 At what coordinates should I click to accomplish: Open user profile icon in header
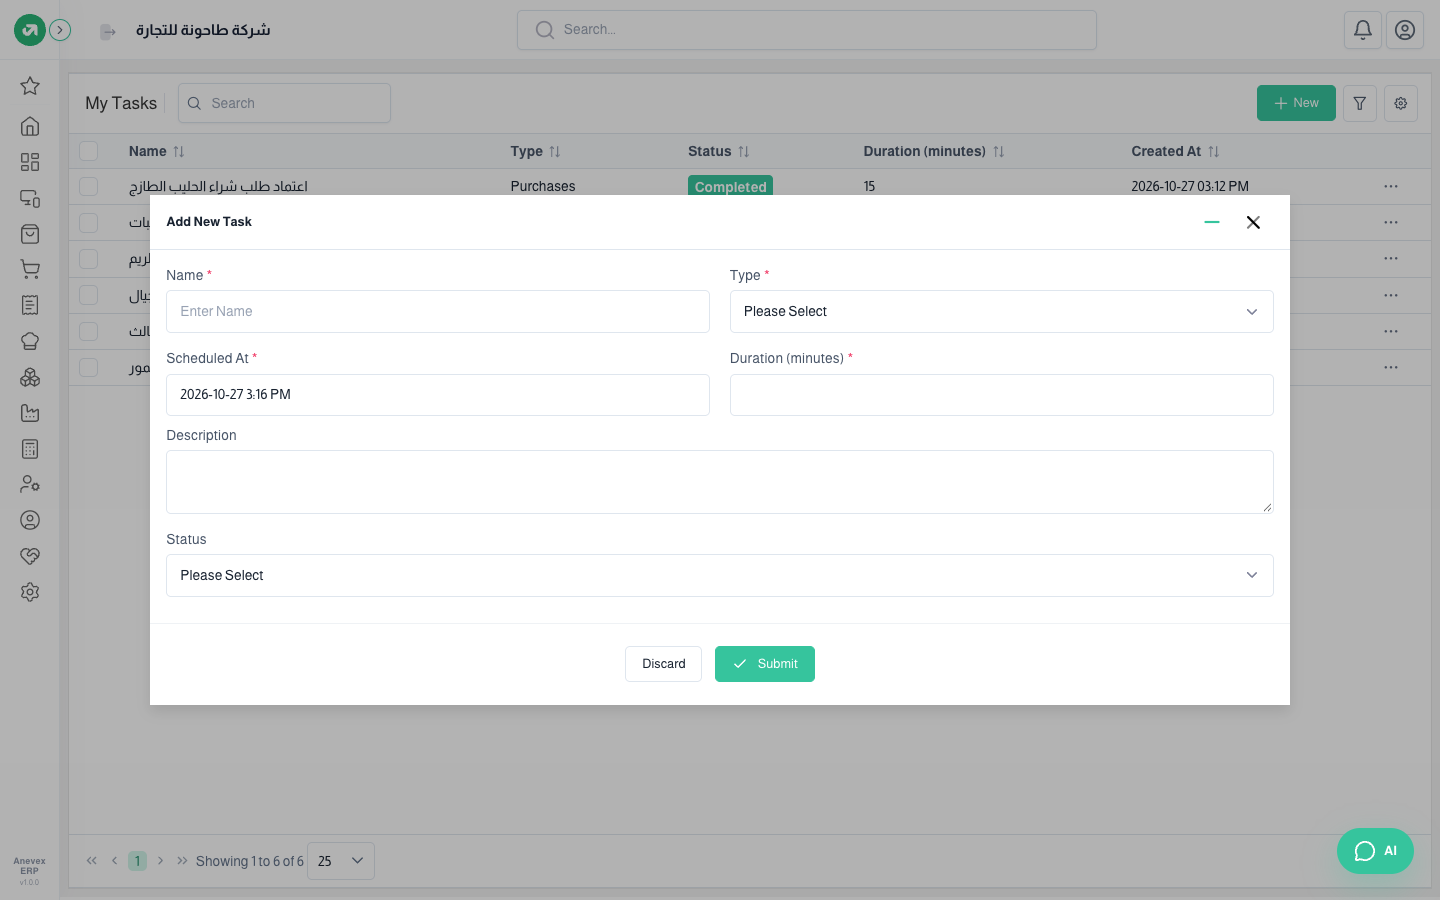(x=1405, y=30)
